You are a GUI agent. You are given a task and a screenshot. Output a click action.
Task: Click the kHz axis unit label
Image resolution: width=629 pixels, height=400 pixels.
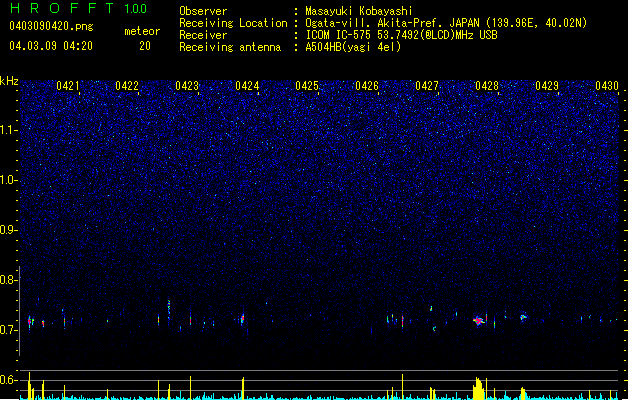pyautogui.click(x=9, y=81)
